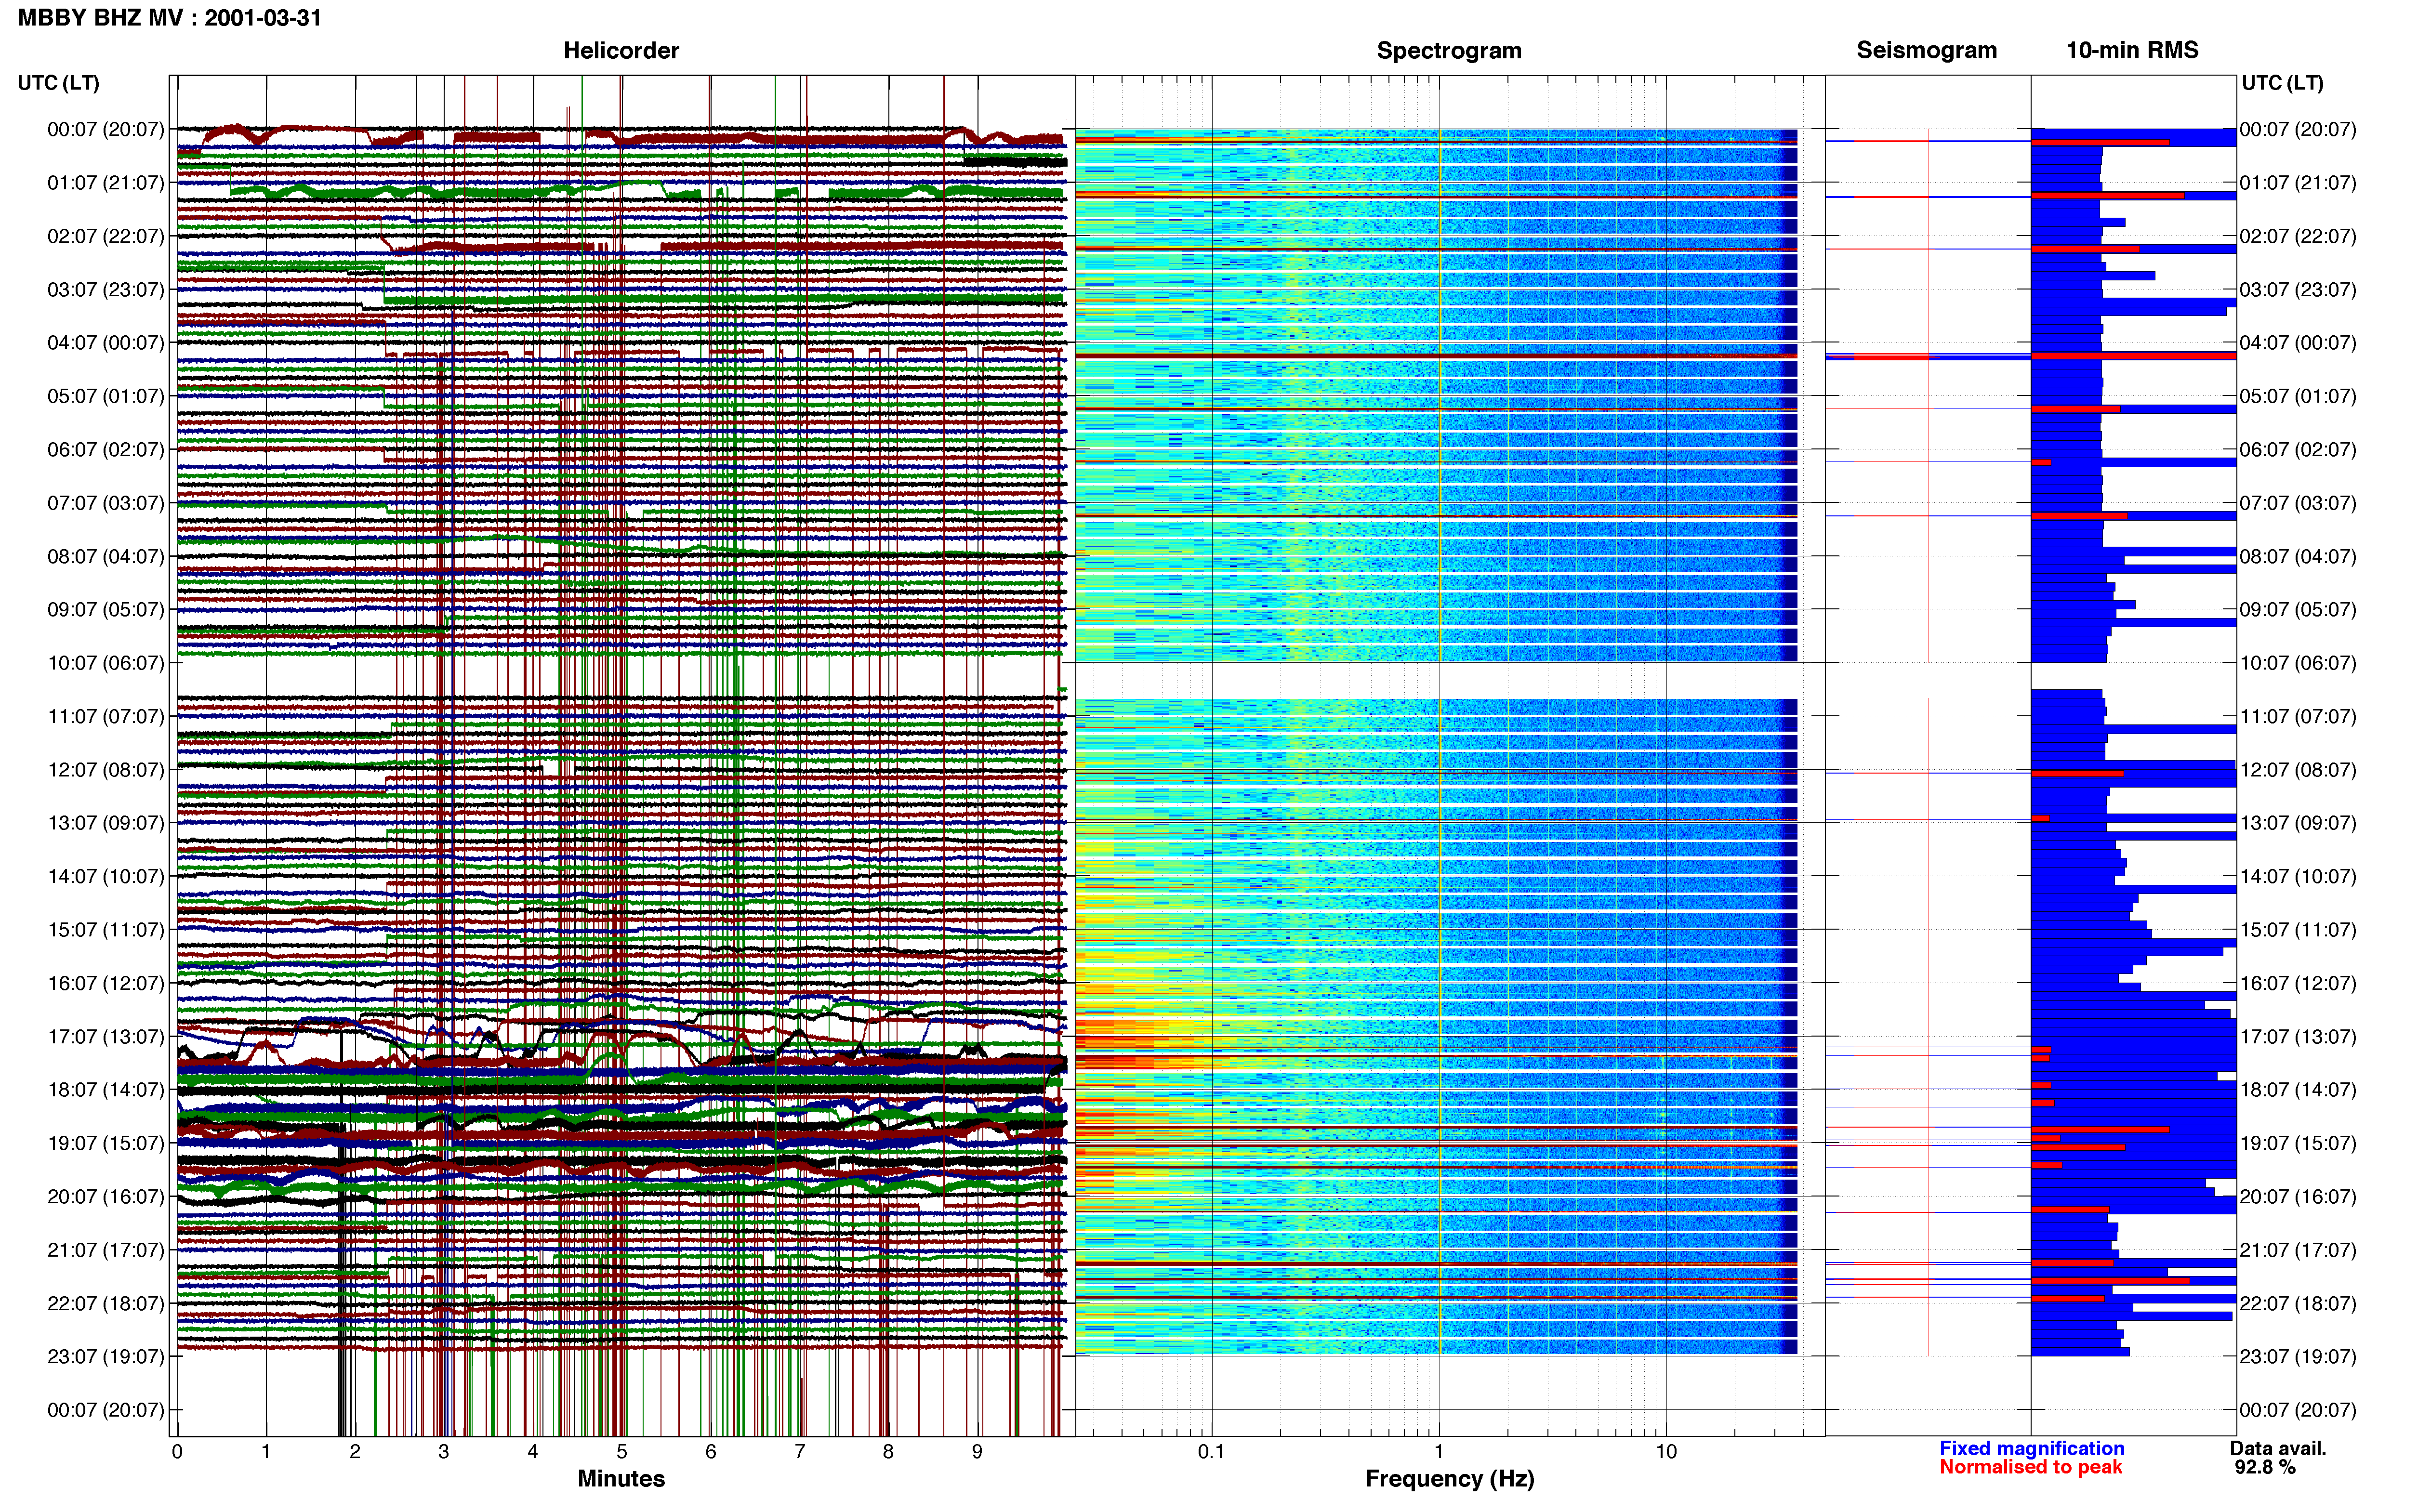Image resolution: width=2418 pixels, height=1512 pixels.
Task: Click the "UTC (LT)" label beside the RMS panel
Action: click(2282, 83)
